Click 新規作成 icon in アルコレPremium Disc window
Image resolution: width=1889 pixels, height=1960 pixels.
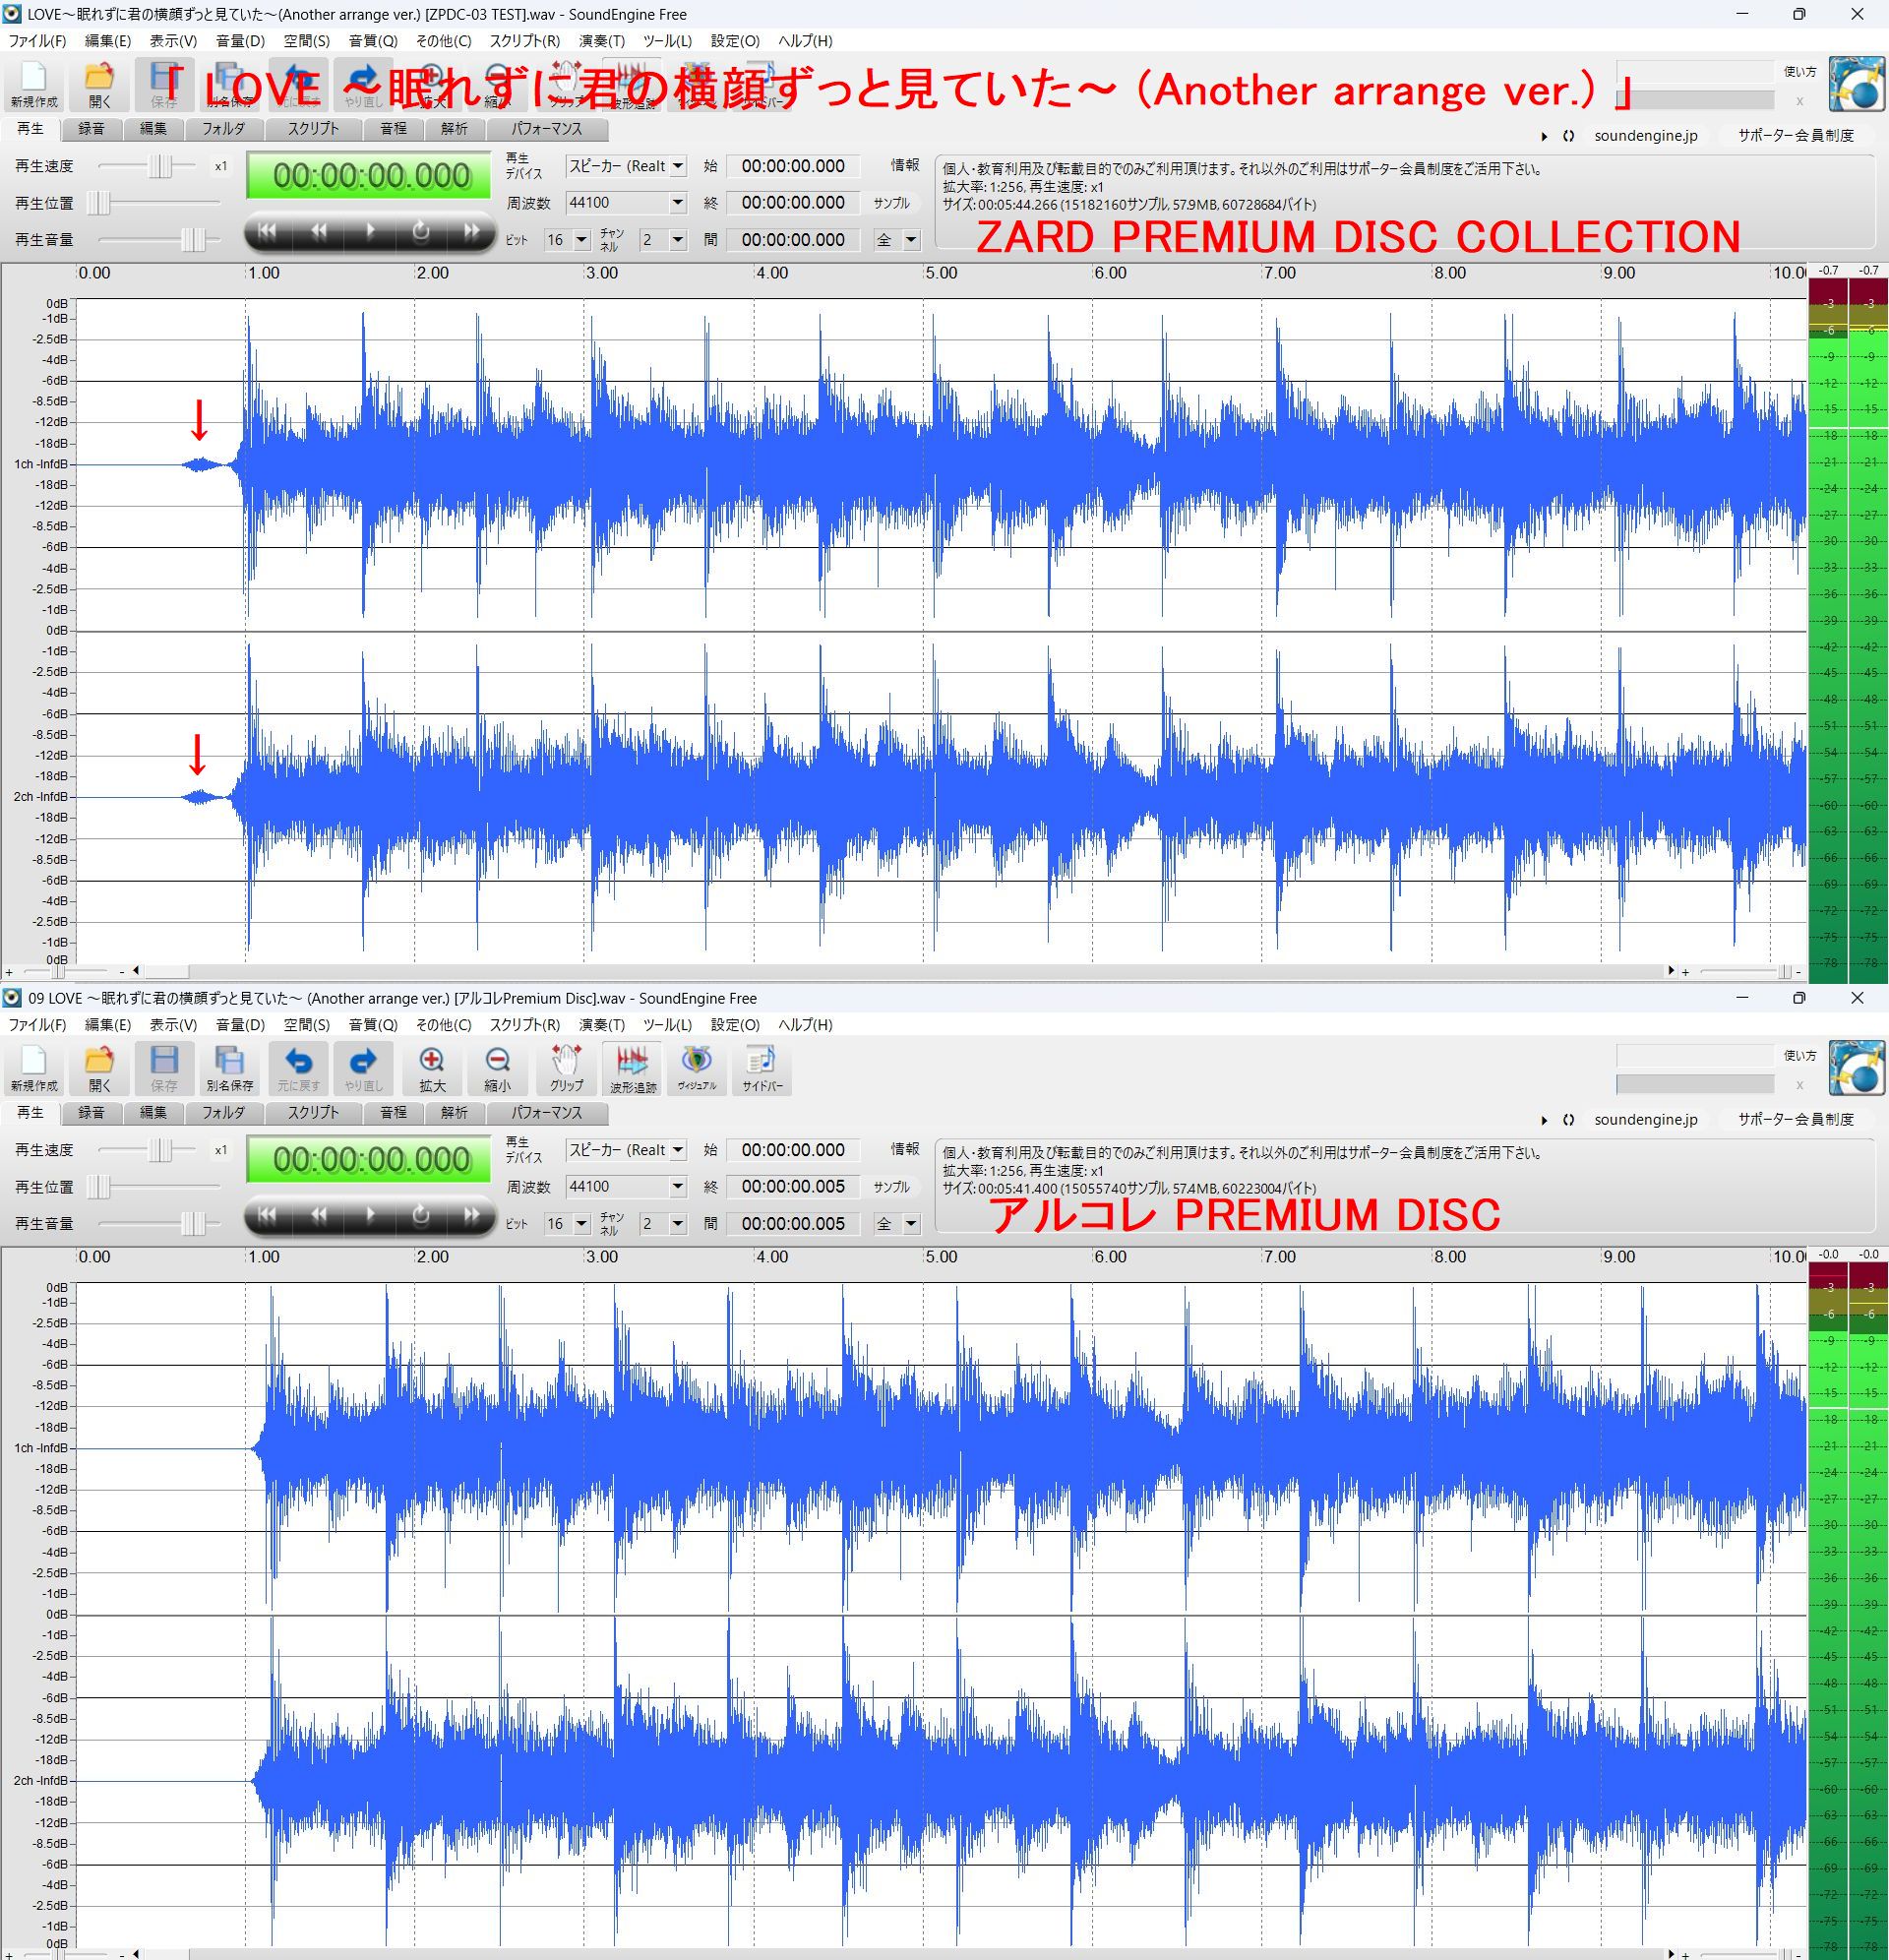click(34, 1067)
